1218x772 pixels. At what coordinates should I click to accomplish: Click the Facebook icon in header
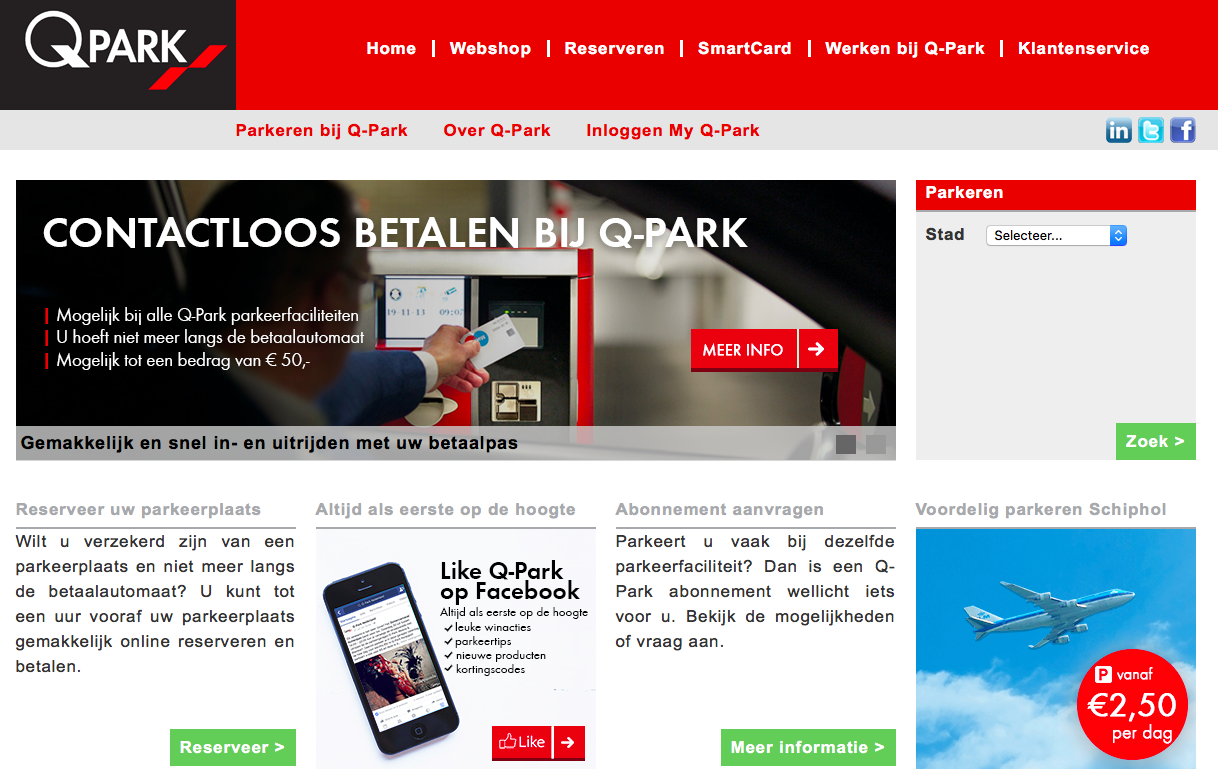point(1182,130)
